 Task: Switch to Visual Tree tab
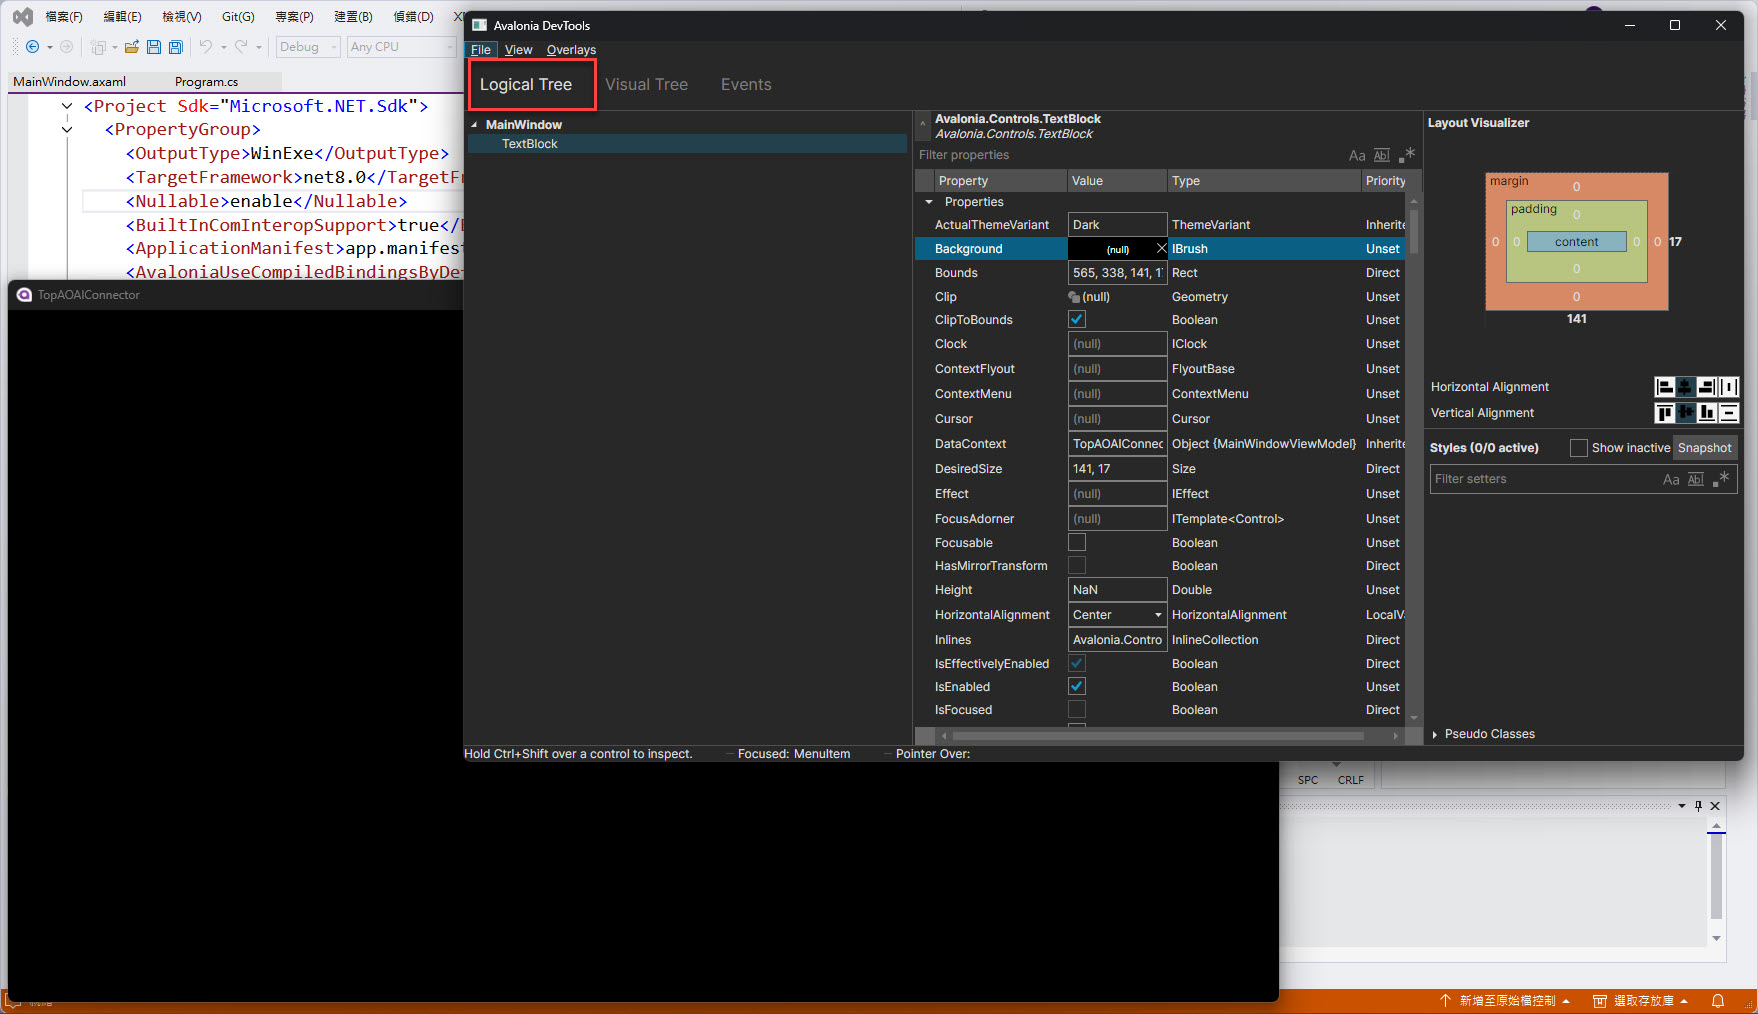(646, 85)
